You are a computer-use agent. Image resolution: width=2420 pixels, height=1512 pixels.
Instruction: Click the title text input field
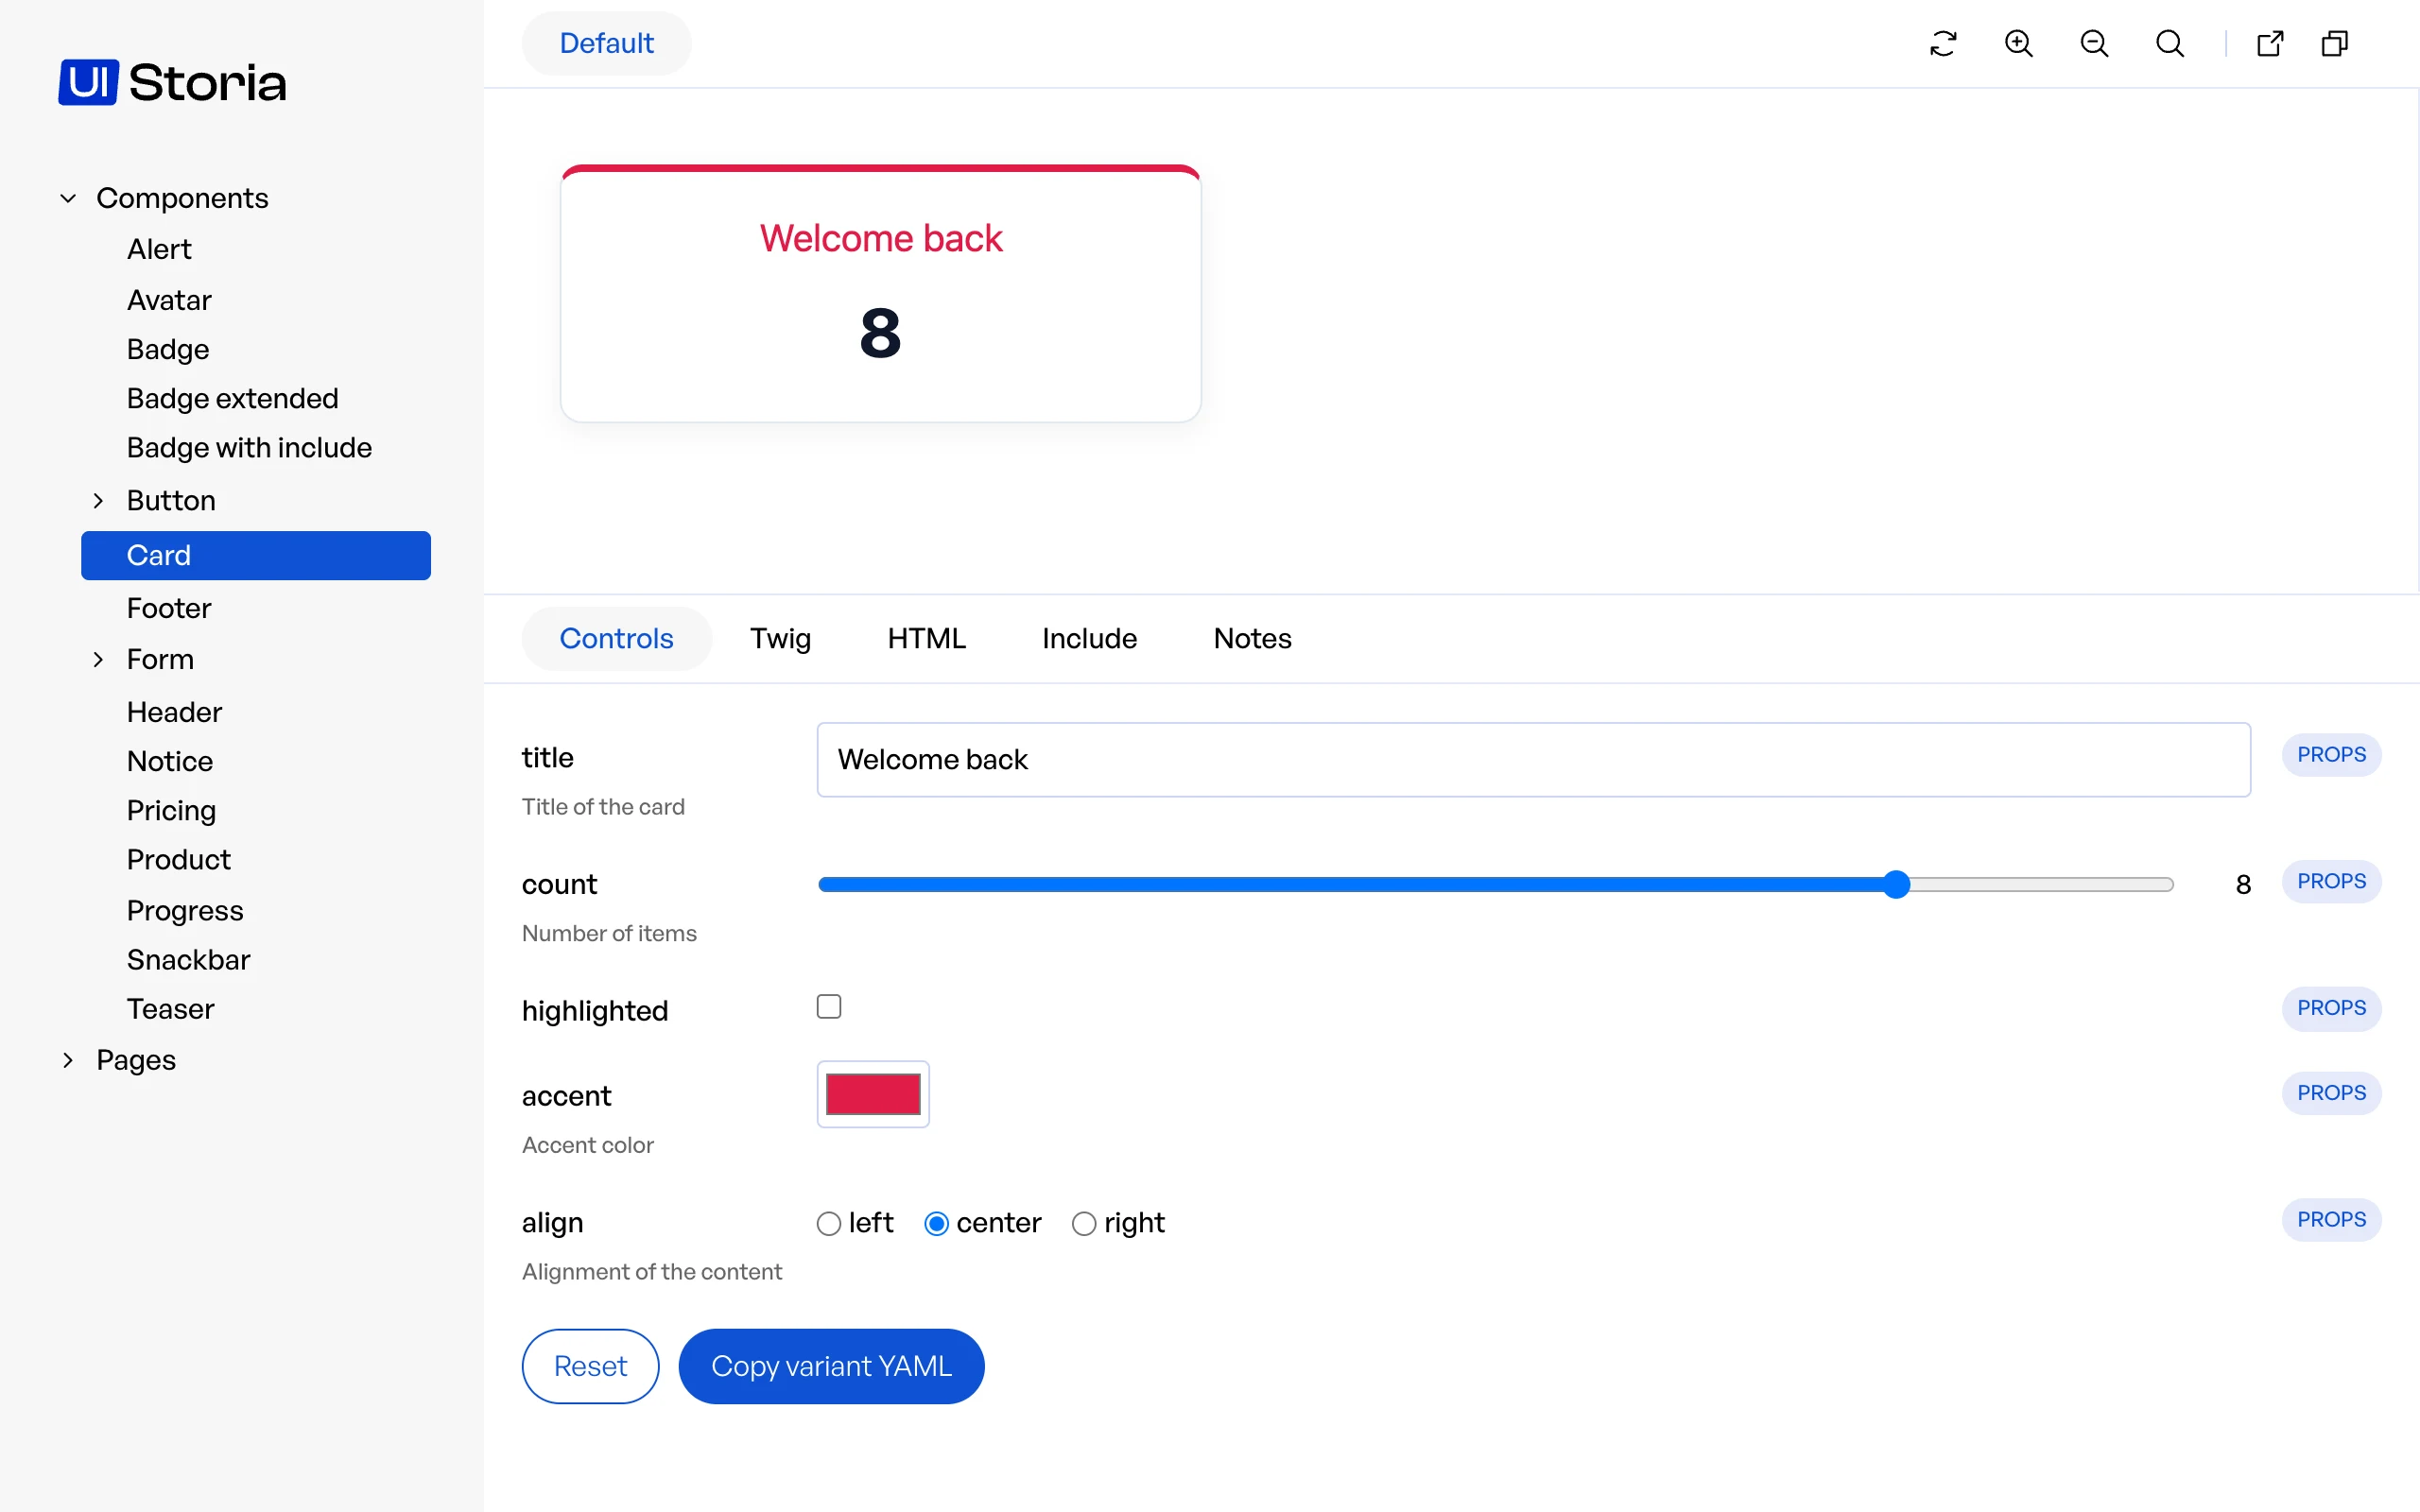[1533, 760]
